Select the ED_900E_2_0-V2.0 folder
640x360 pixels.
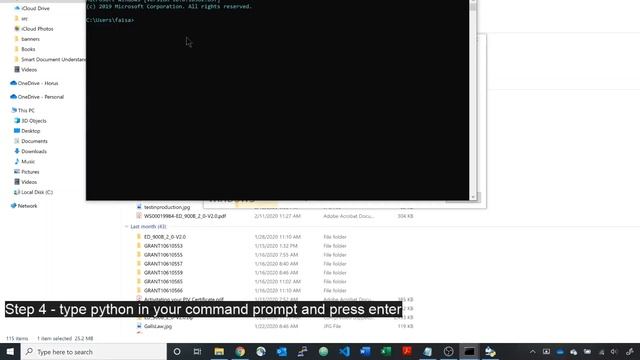point(164,237)
